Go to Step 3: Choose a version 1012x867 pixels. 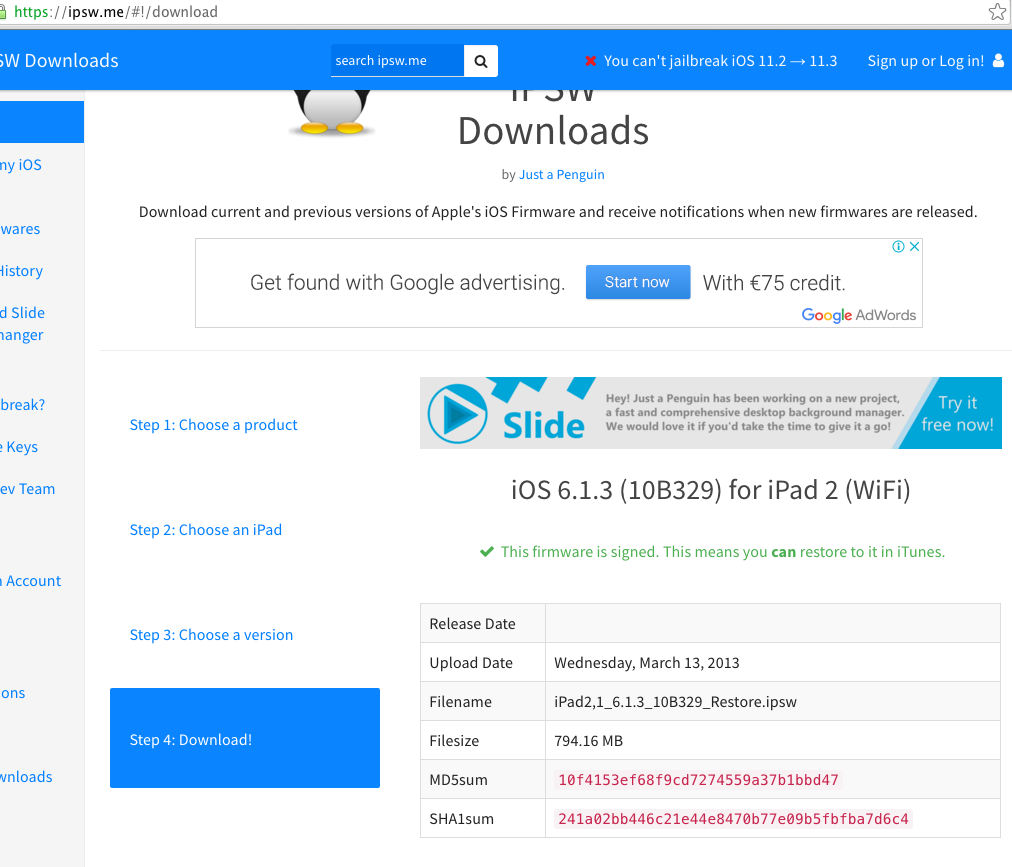[x=211, y=635]
